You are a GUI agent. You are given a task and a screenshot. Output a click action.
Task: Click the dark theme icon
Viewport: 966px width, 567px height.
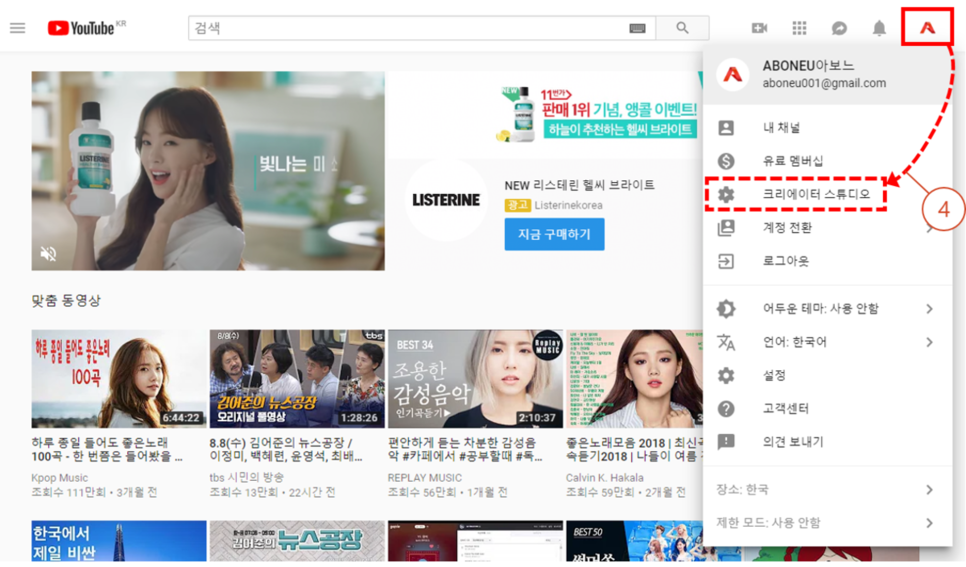tap(726, 308)
